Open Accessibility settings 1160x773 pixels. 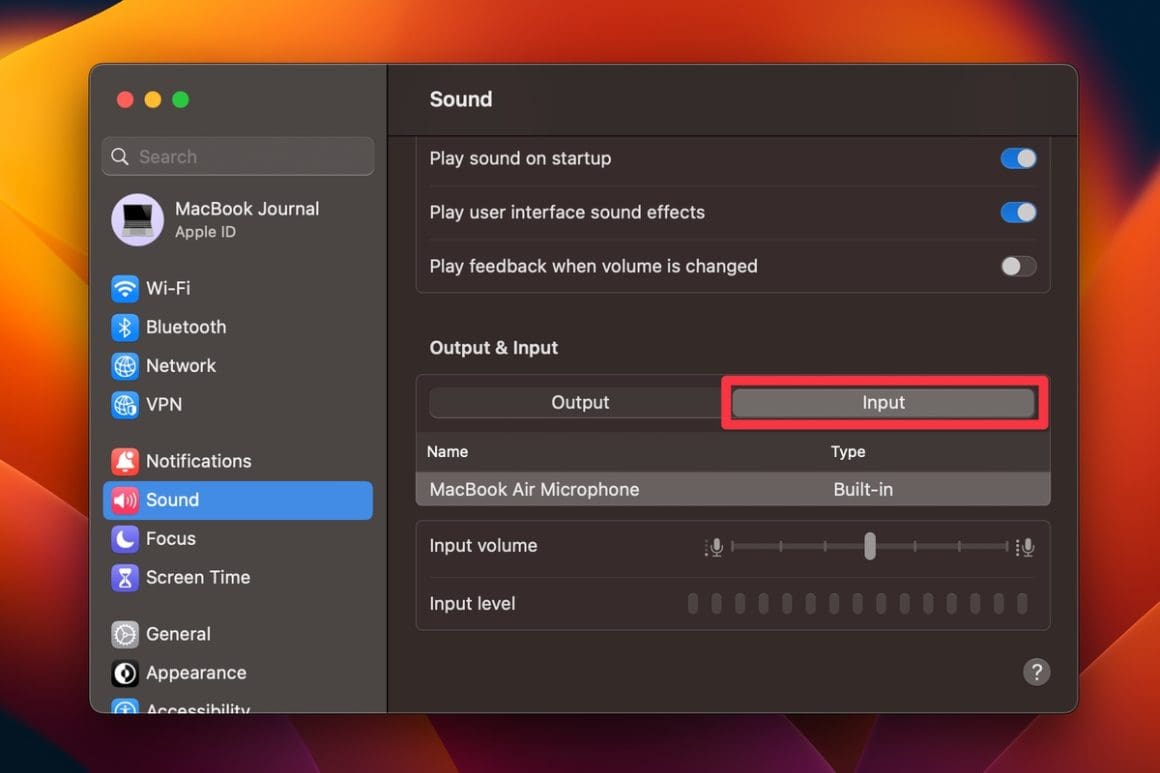pos(197,708)
